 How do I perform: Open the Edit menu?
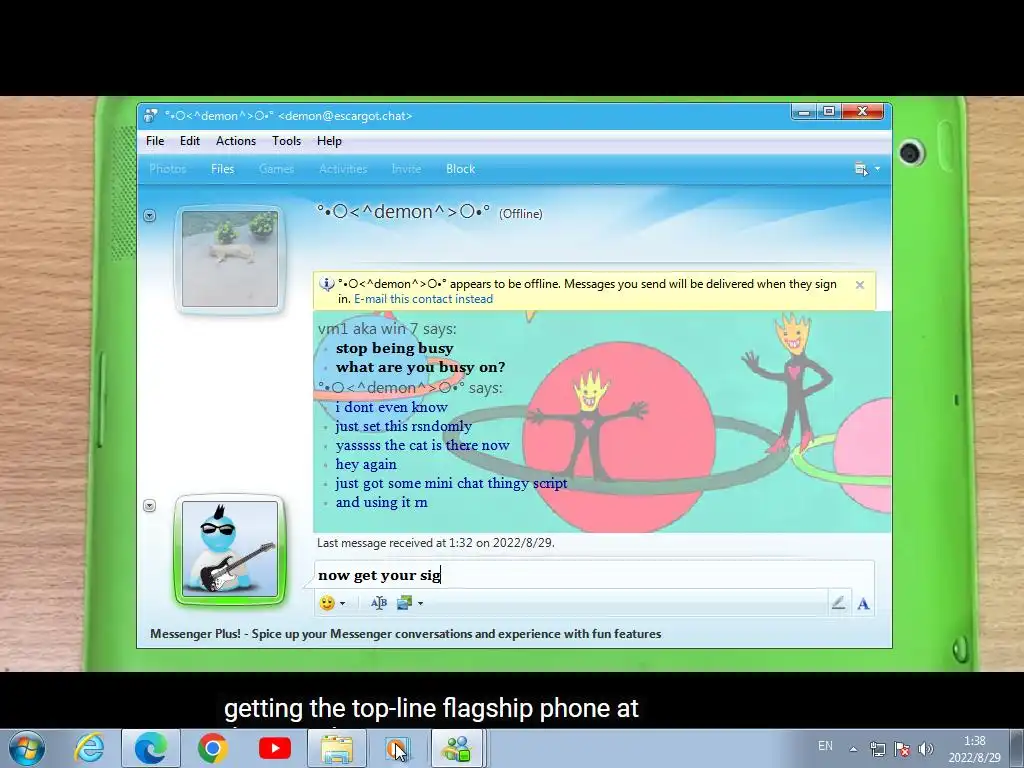click(x=189, y=141)
